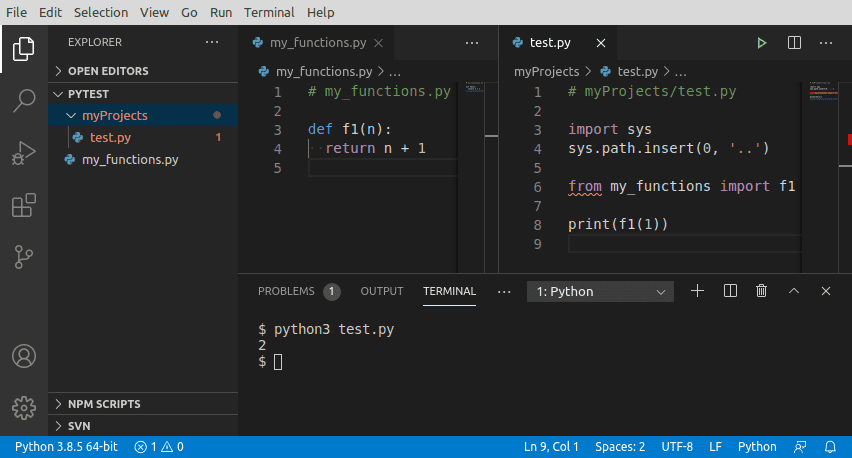852x458 pixels.
Task: Expand the NPM Scripts section
Action: click(x=104, y=404)
